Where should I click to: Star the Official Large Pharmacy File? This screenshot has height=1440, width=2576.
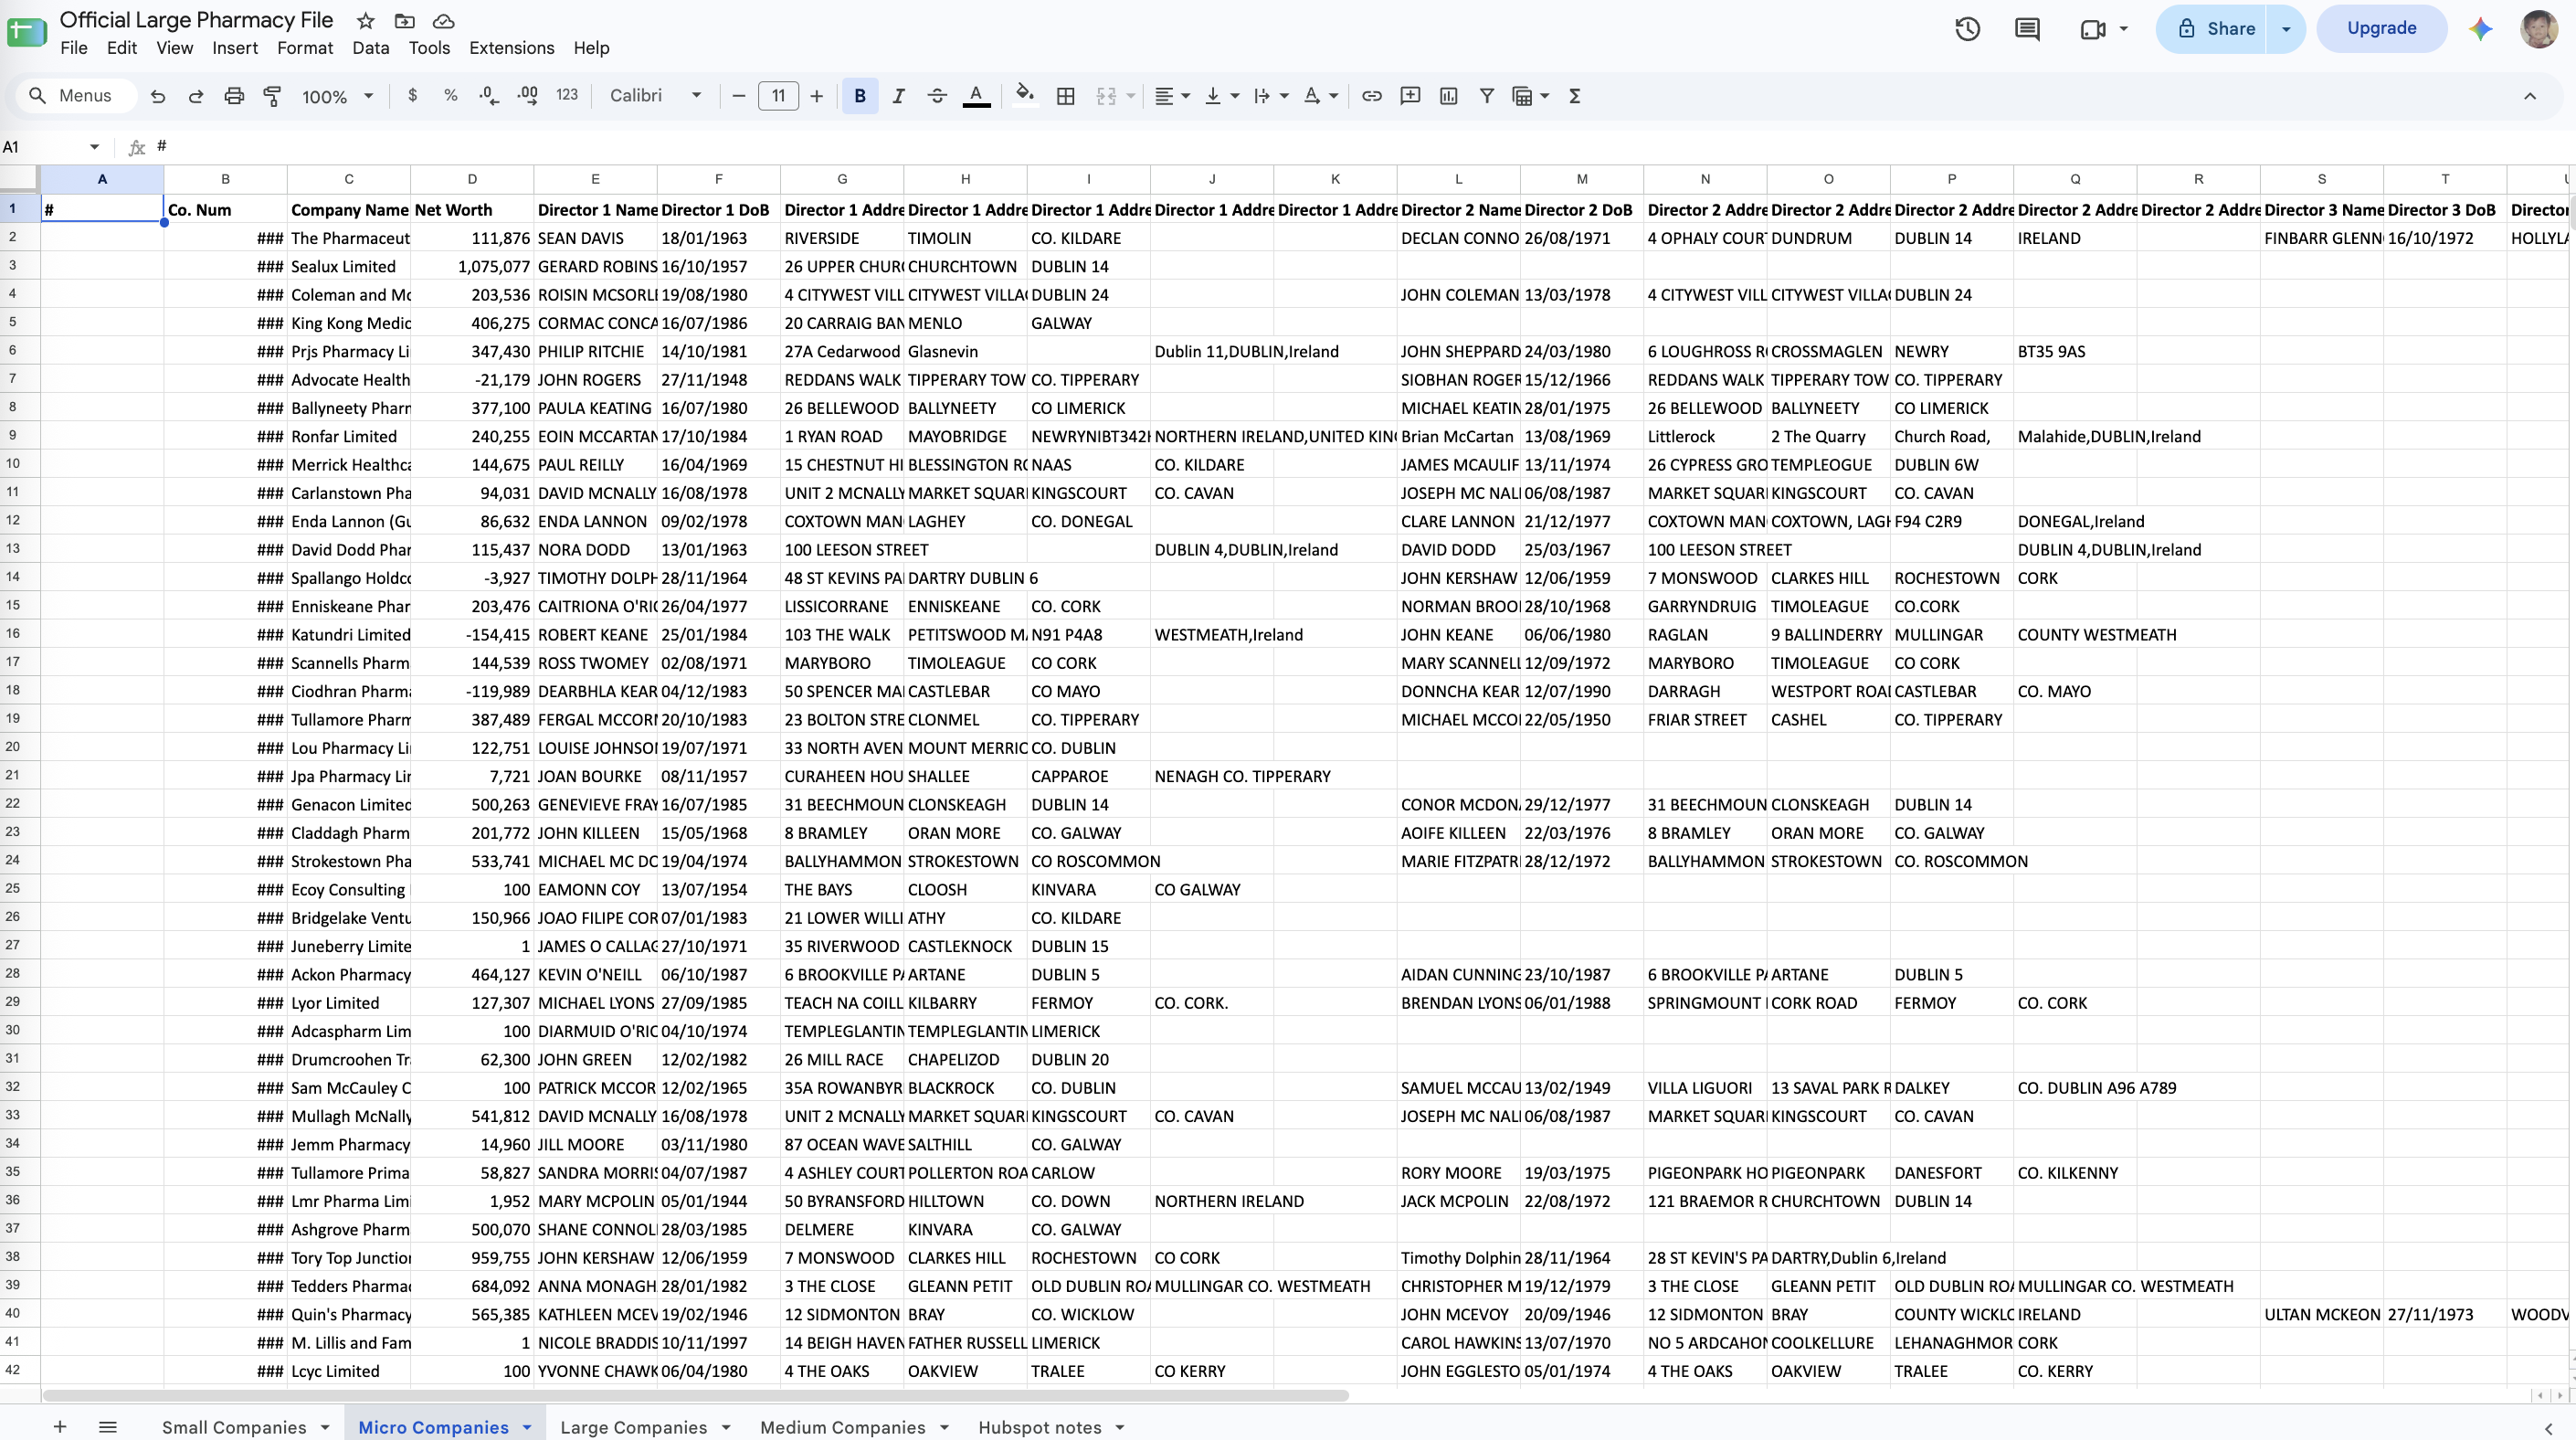tap(366, 21)
